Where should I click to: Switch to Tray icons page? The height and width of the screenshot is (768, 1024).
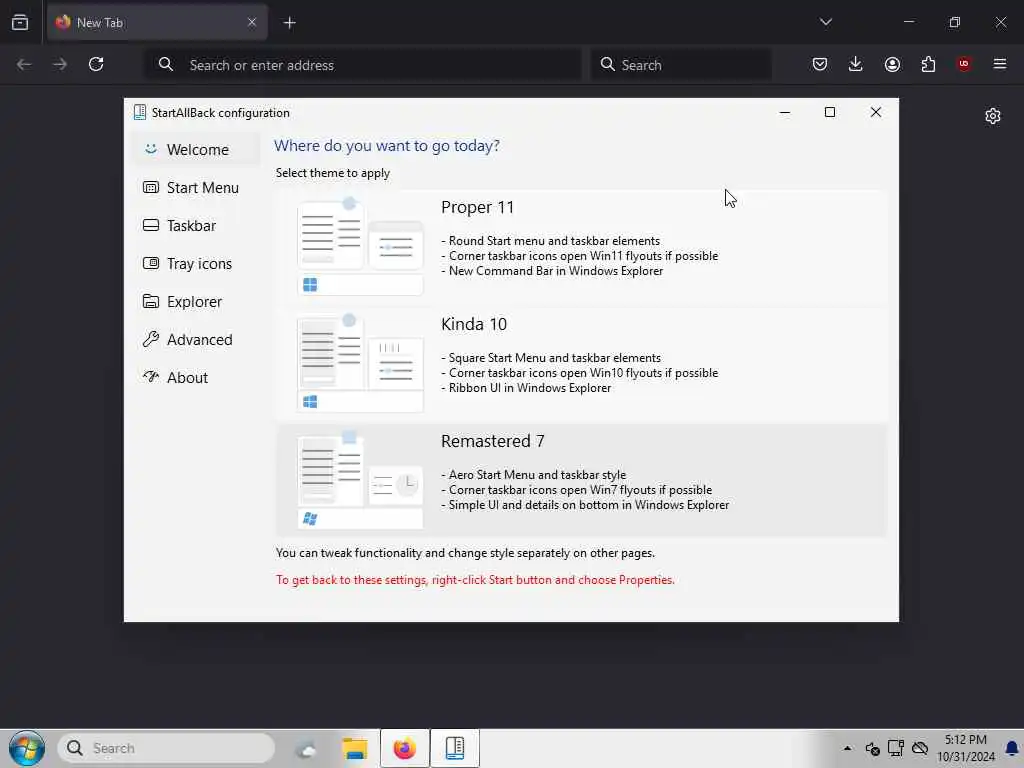[x=196, y=263]
